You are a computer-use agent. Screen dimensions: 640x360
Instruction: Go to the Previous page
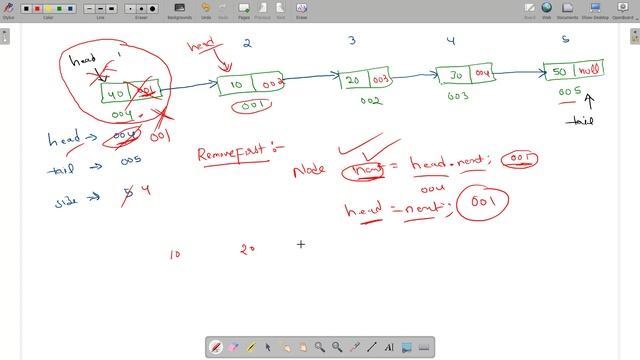click(262, 10)
